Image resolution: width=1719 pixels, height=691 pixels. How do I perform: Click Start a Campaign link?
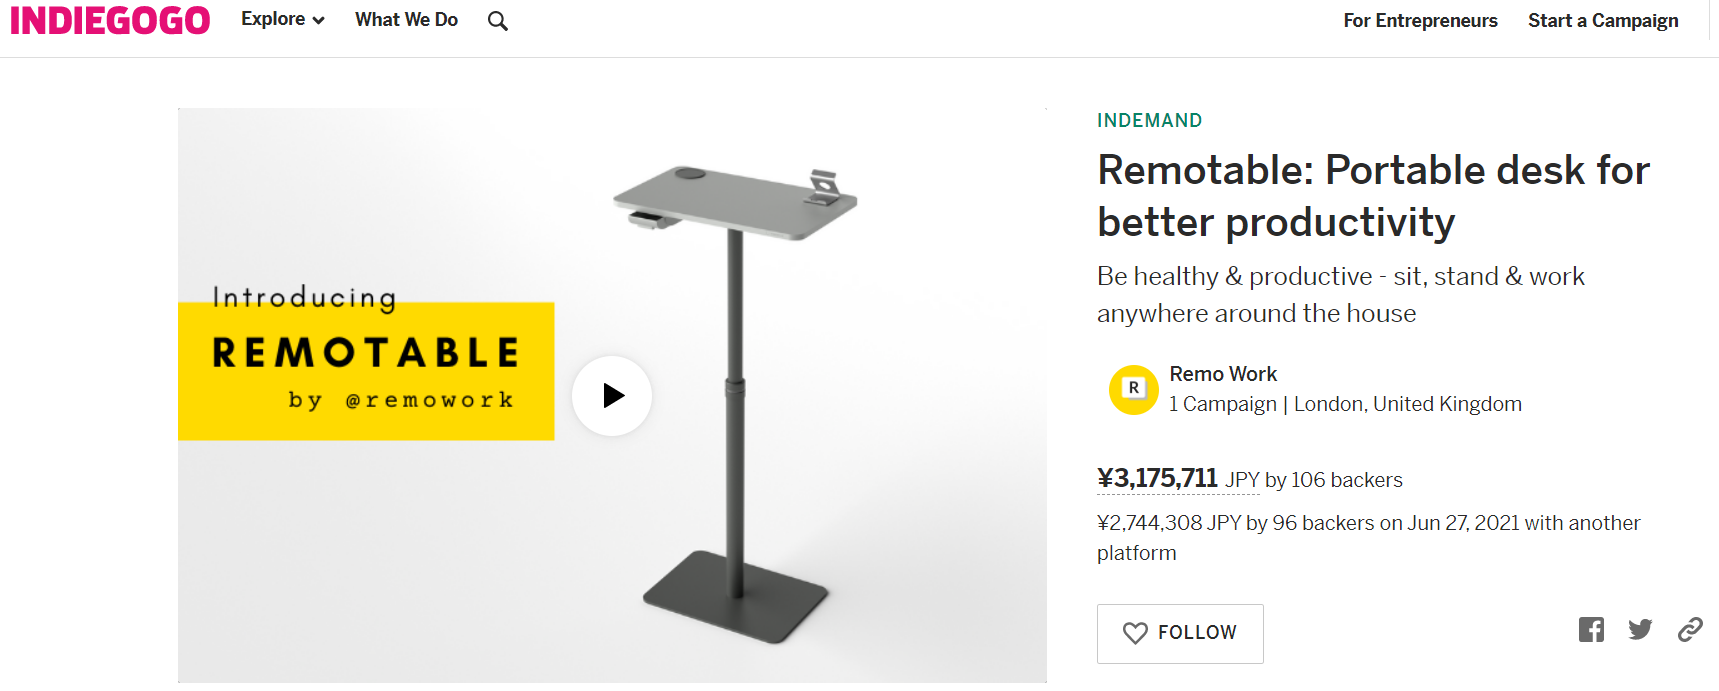[x=1603, y=21]
